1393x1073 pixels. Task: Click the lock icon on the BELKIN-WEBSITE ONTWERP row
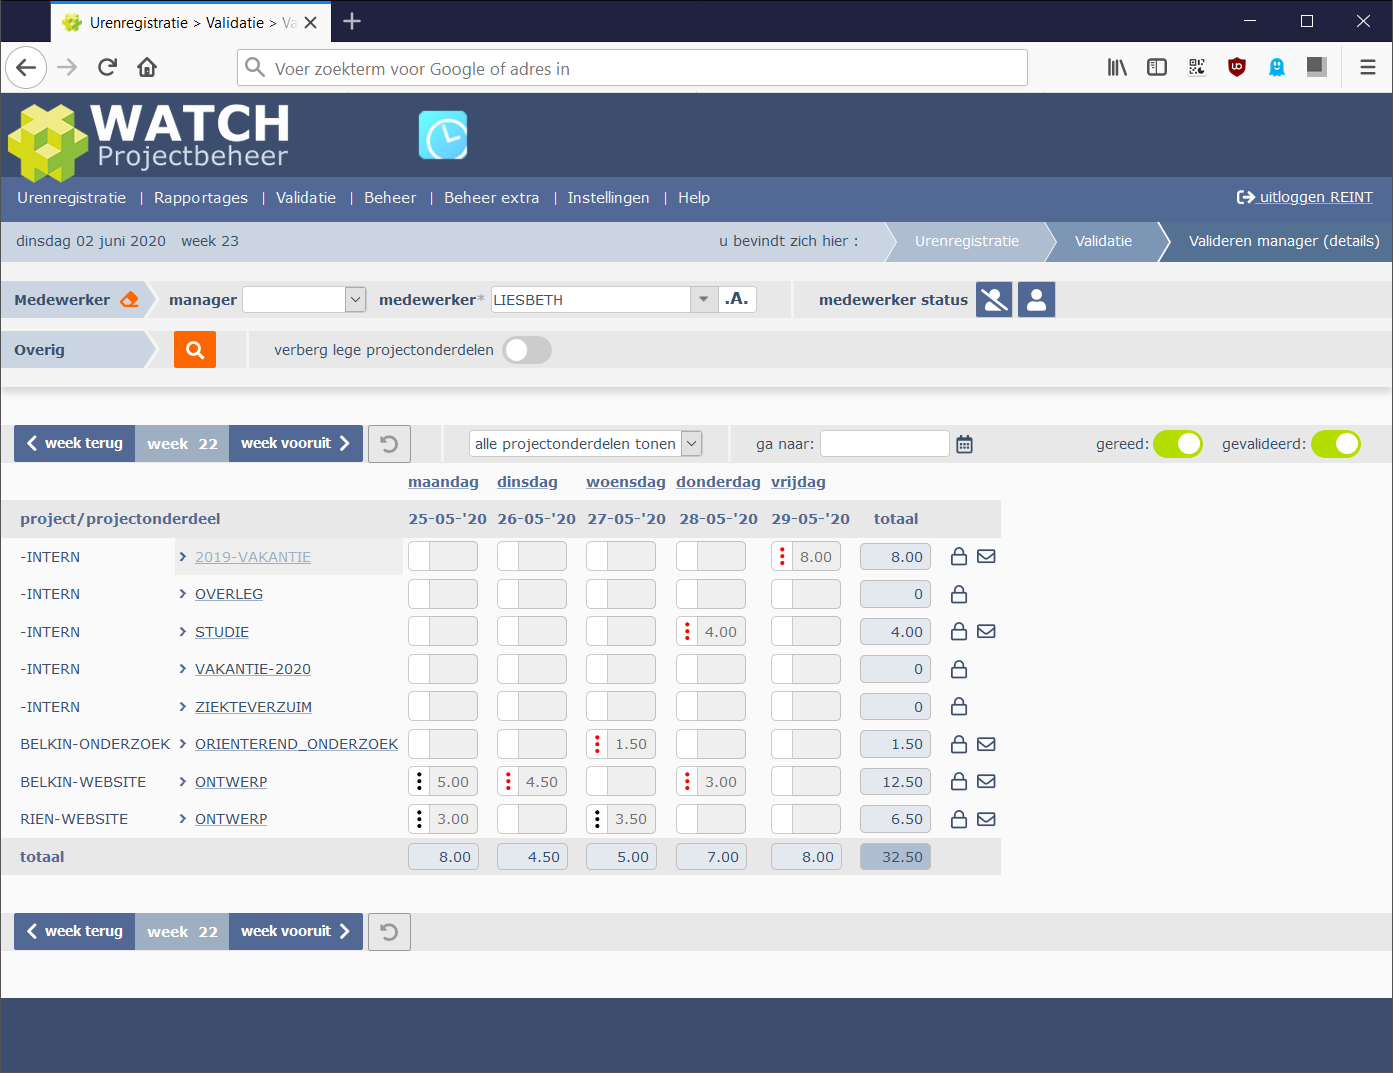[x=958, y=782]
